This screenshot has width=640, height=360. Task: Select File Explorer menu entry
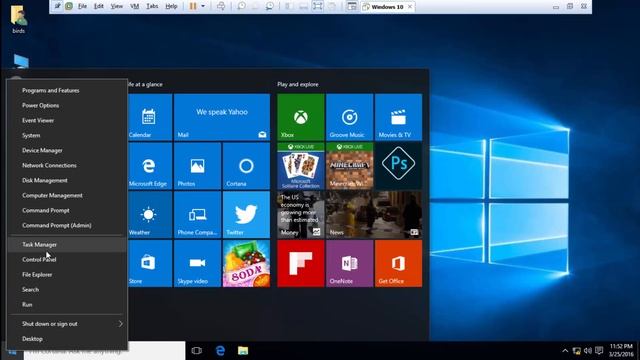click(67, 275)
